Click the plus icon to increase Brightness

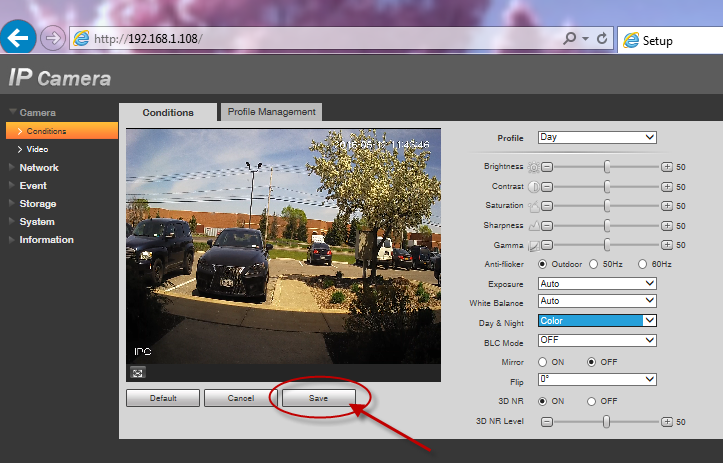pos(667,168)
